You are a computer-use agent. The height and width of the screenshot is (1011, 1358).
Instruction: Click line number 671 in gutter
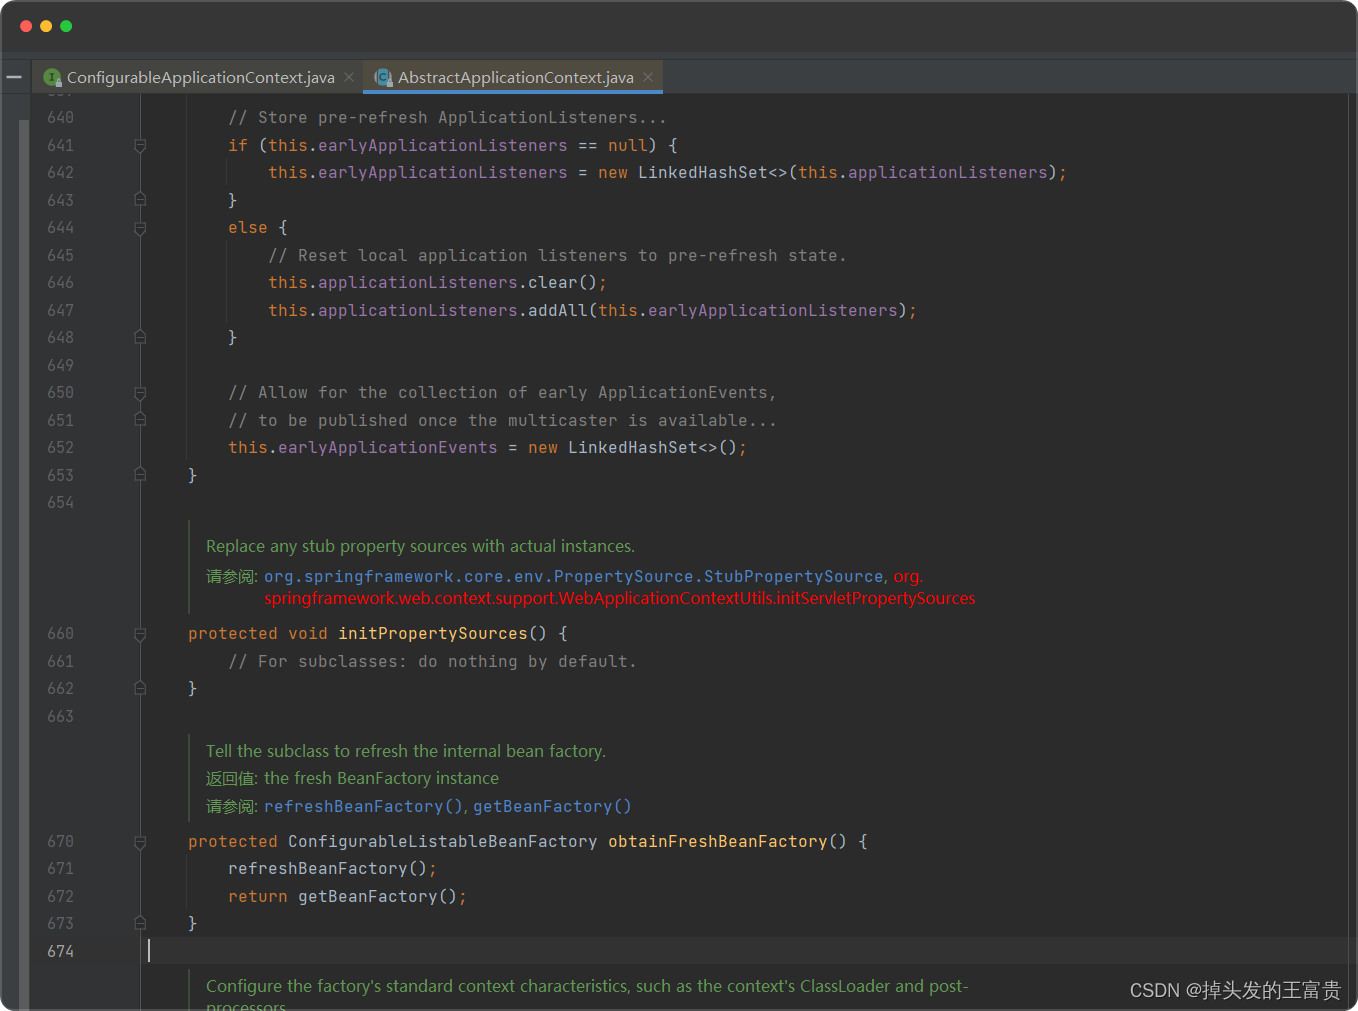[x=60, y=869]
